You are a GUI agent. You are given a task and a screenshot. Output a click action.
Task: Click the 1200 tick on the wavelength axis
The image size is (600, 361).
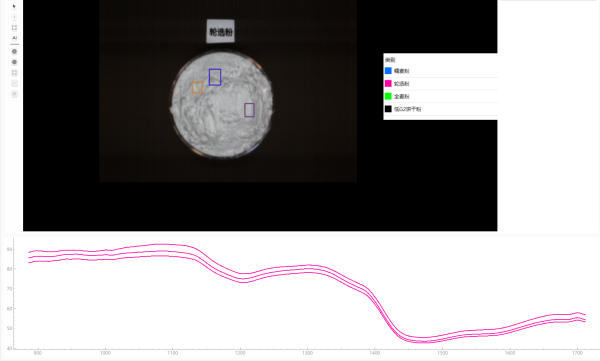pyautogui.click(x=240, y=353)
